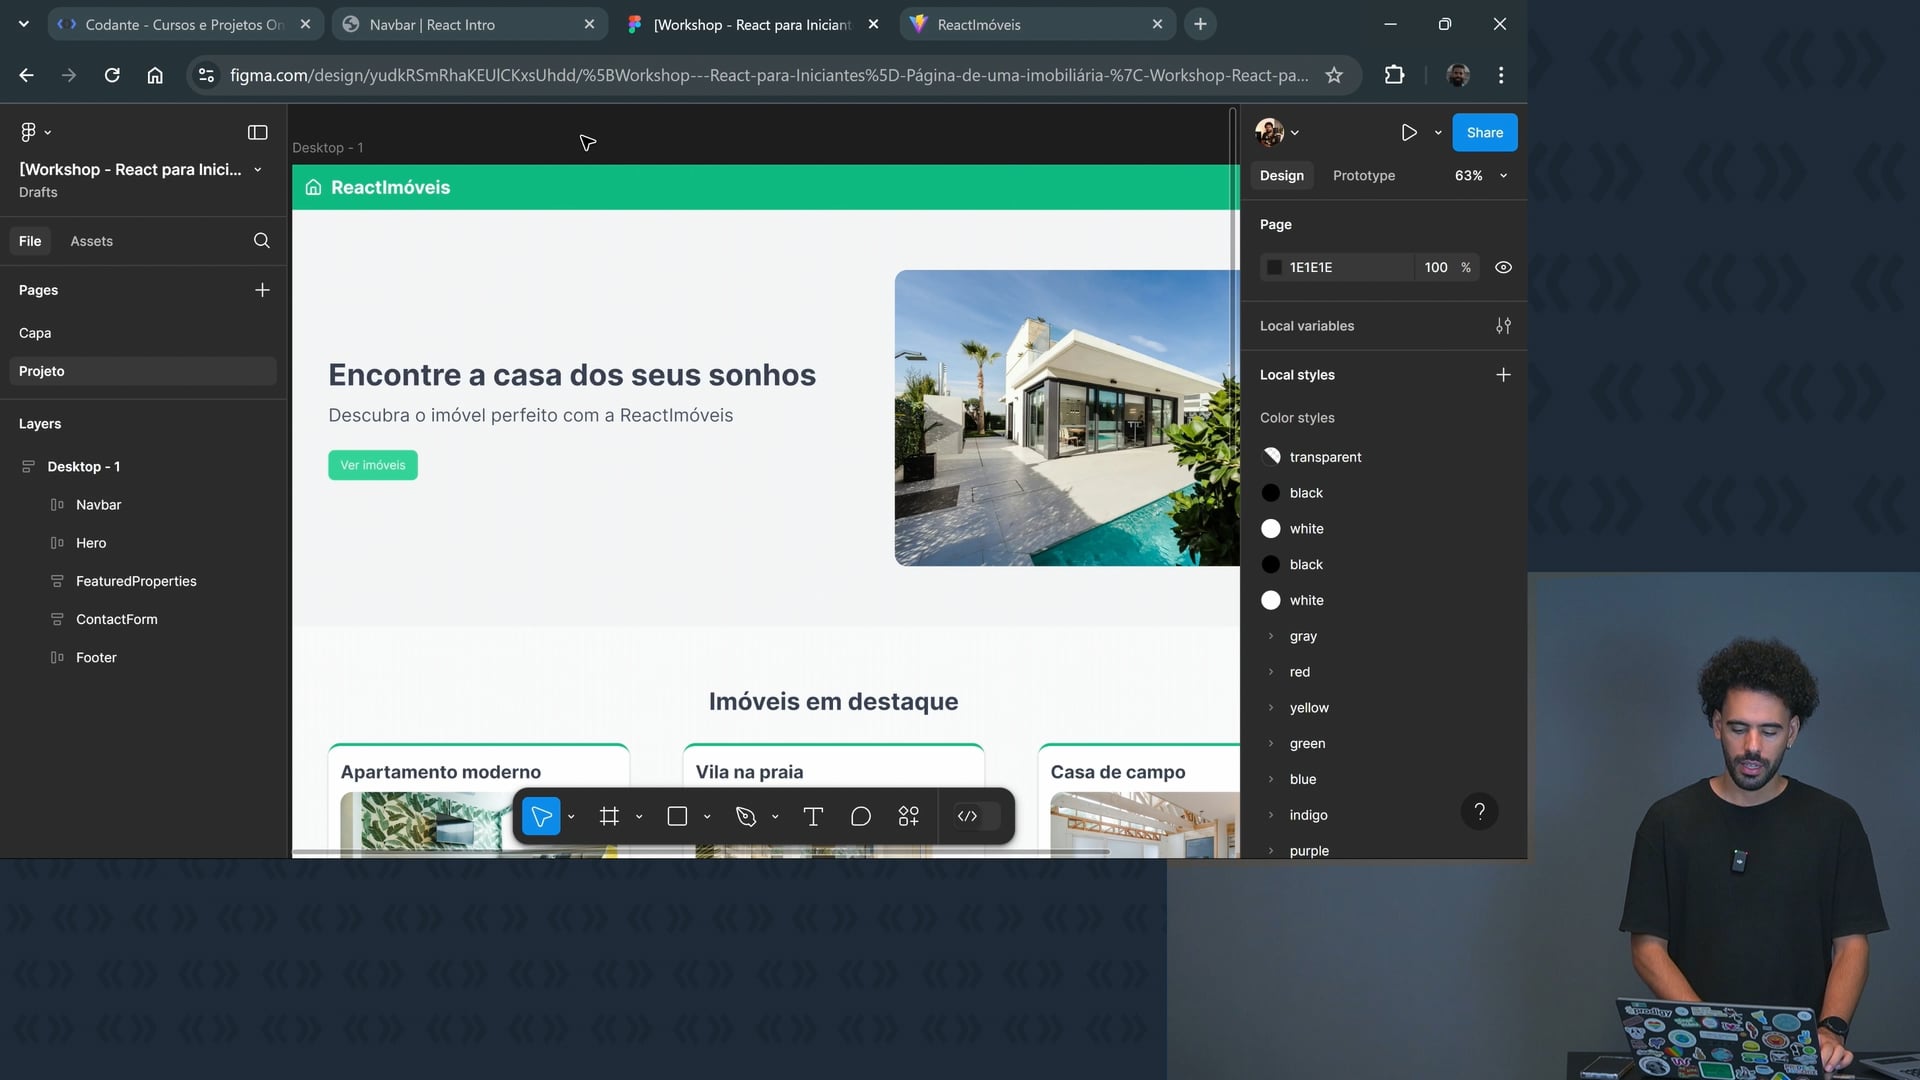Image resolution: width=1920 pixels, height=1080 pixels.
Task: Select the Frame tool in toolbar
Action: point(609,817)
